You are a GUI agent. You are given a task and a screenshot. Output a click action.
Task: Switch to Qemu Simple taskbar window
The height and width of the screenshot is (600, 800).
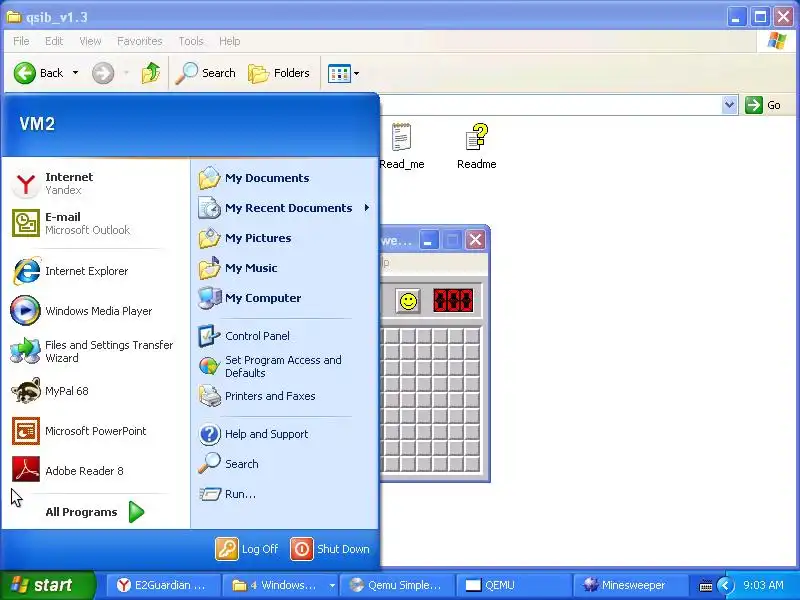click(396, 585)
